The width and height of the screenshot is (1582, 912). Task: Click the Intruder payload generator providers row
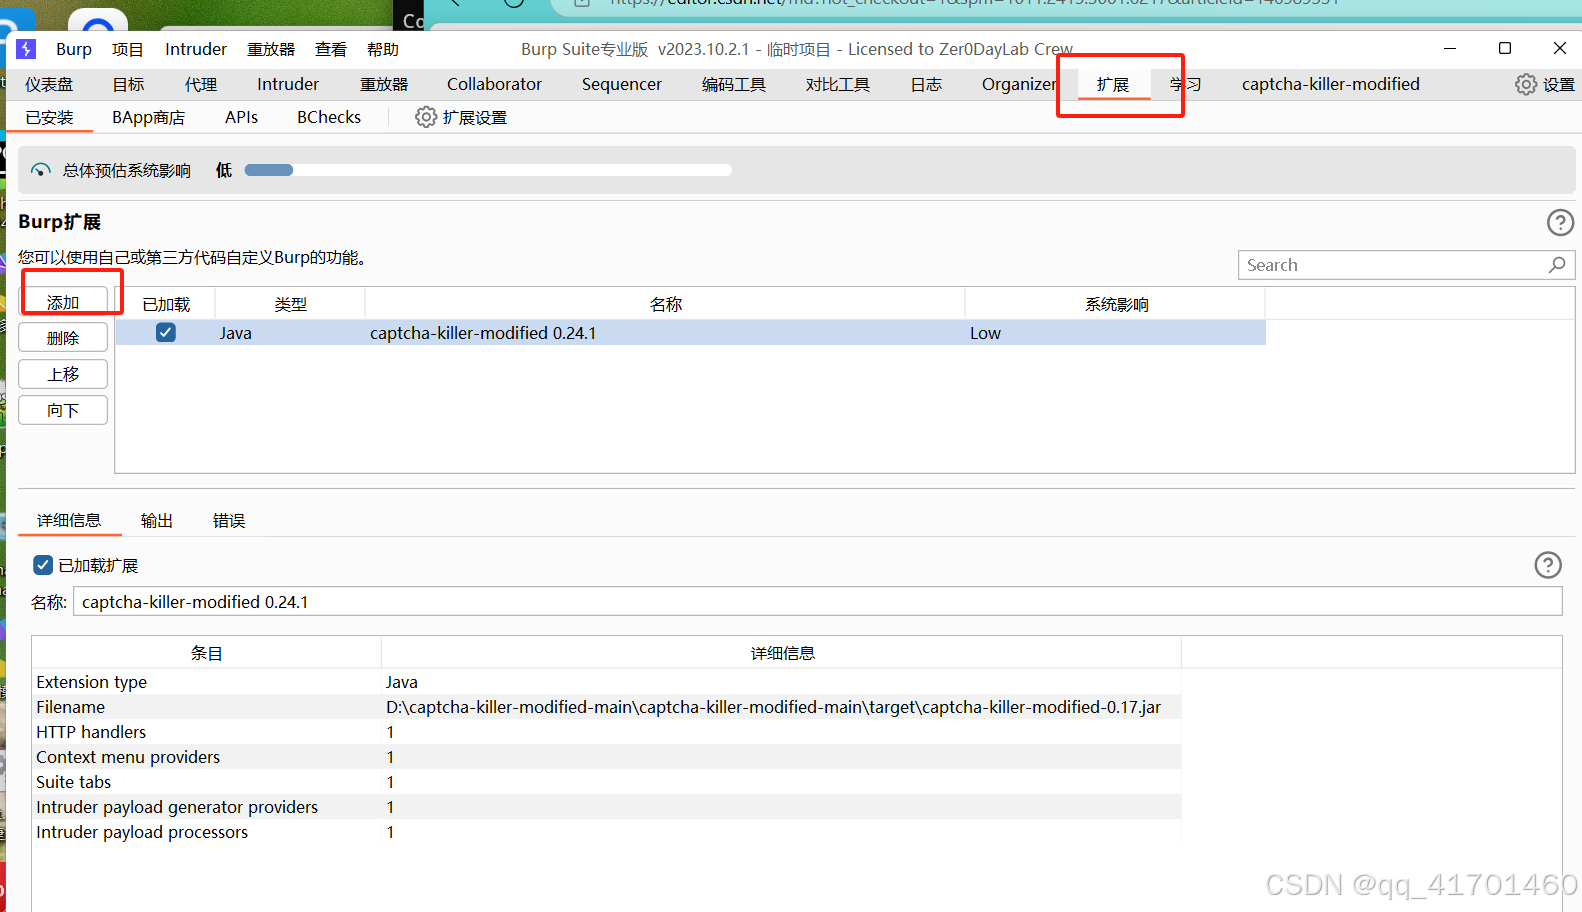(x=607, y=807)
